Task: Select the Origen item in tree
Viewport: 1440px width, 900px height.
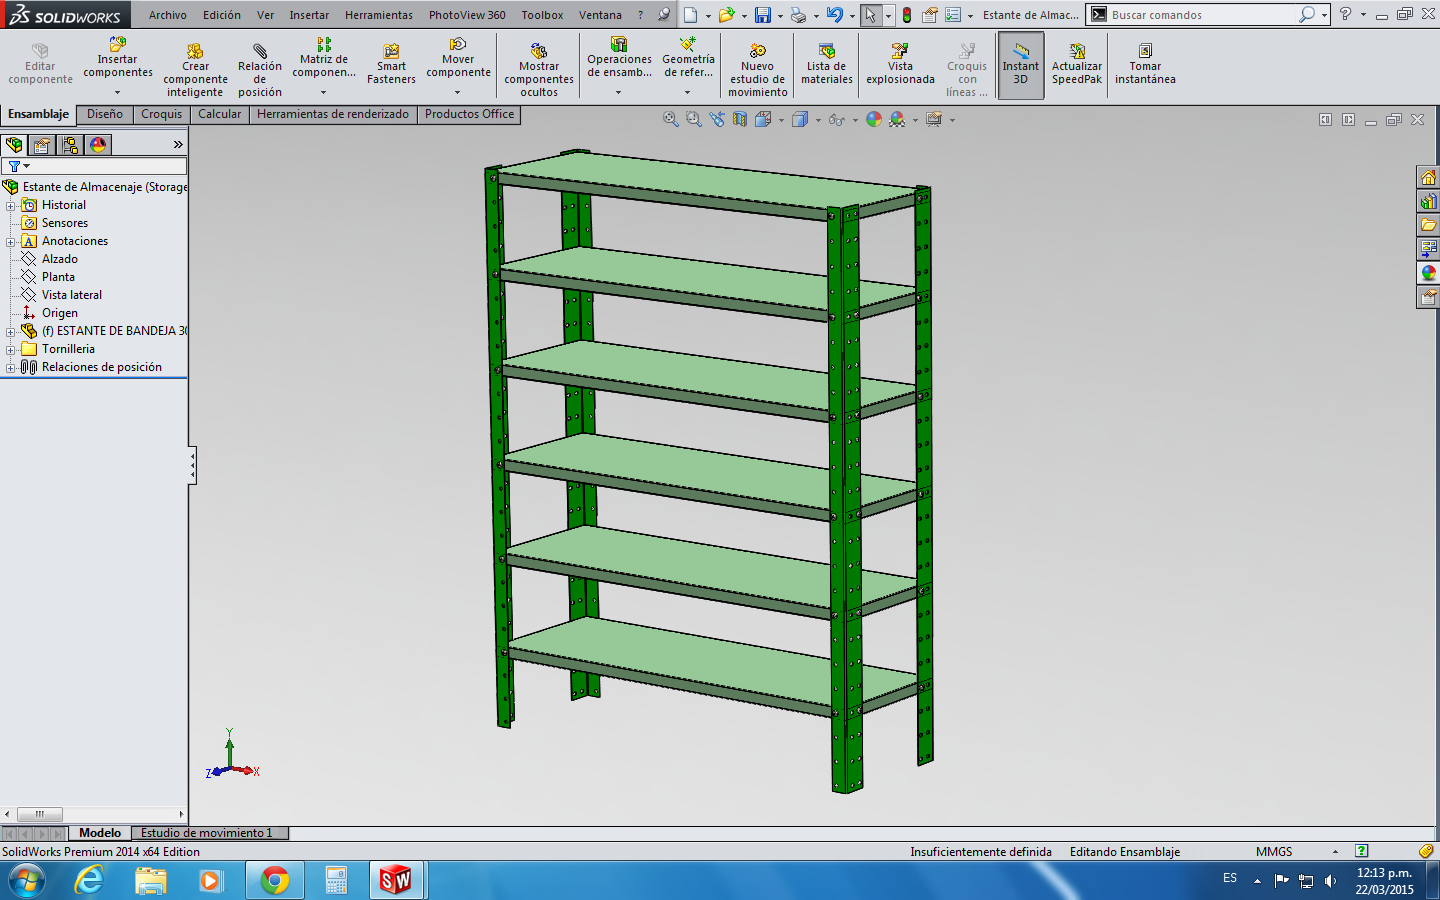Action: point(60,313)
